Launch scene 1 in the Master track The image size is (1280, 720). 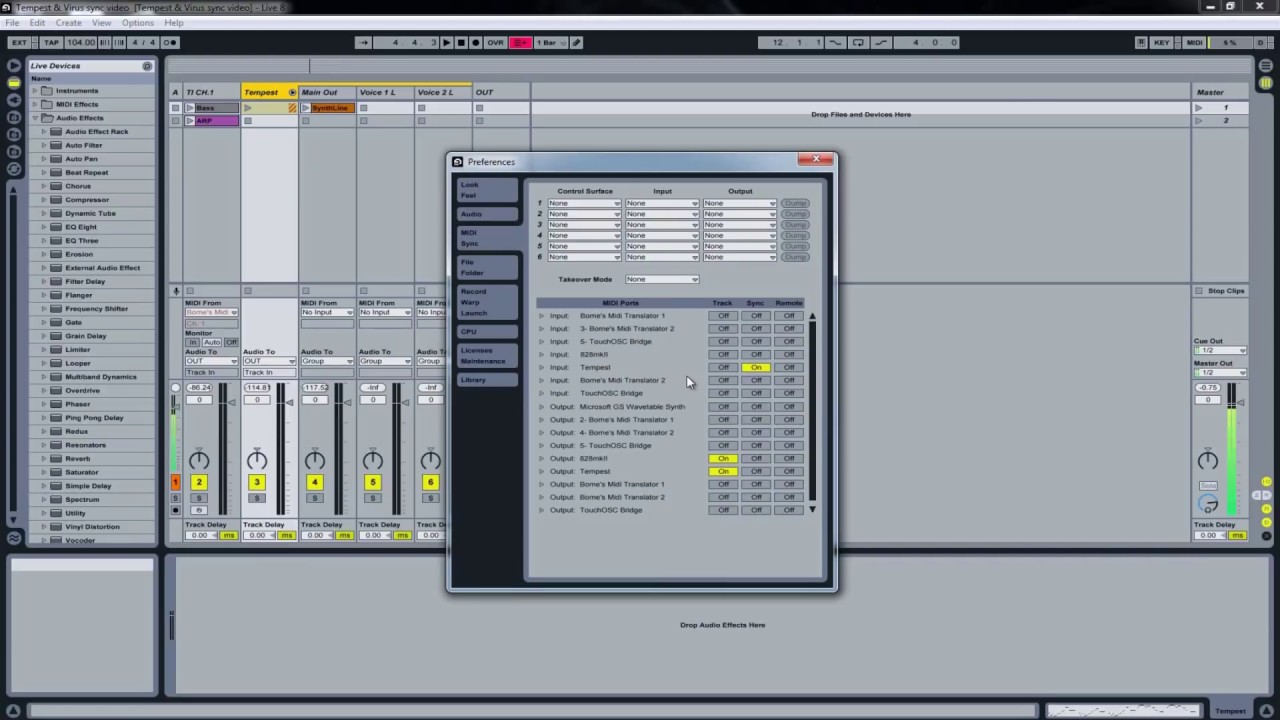click(1199, 108)
